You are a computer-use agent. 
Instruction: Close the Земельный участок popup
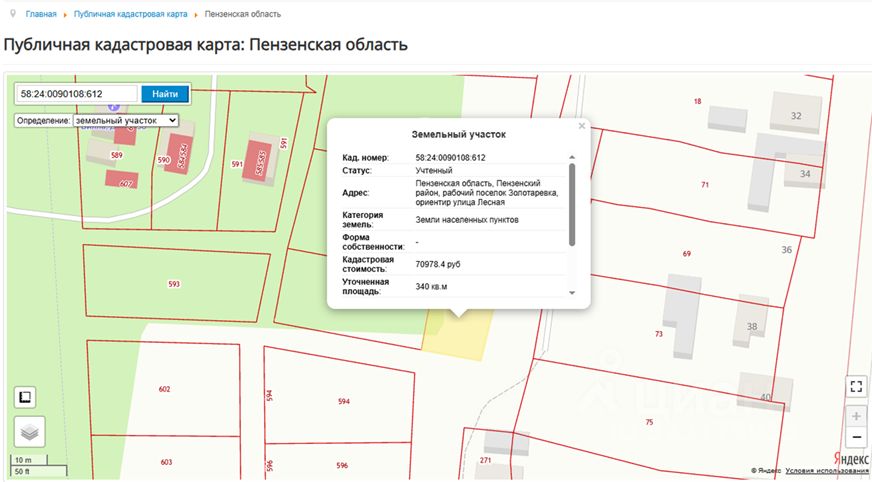click(582, 126)
